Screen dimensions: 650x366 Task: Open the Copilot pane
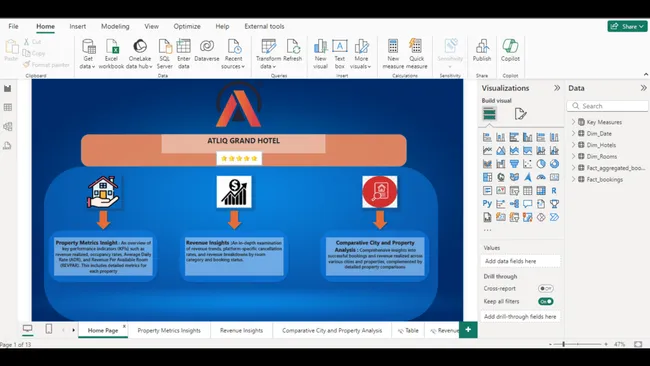(x=510, y=51)
